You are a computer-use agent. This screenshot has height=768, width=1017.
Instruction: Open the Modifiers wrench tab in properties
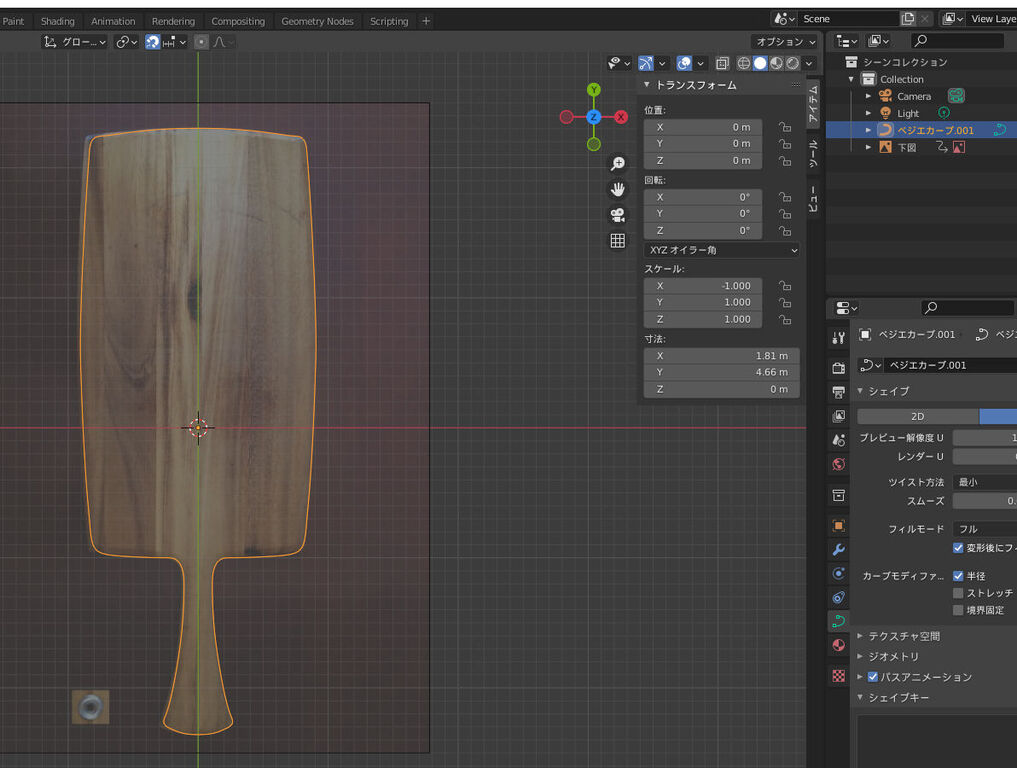(x=839, y=550)
